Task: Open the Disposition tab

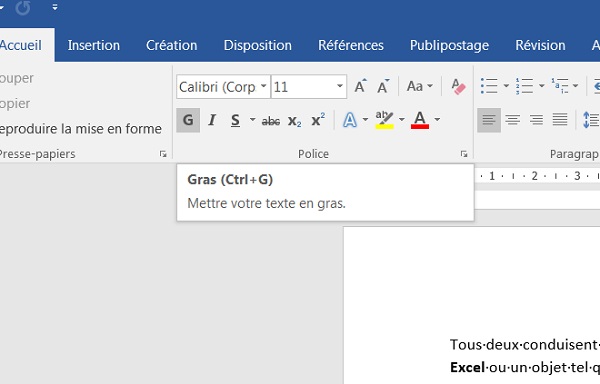Action: click(x=258, y=45)
